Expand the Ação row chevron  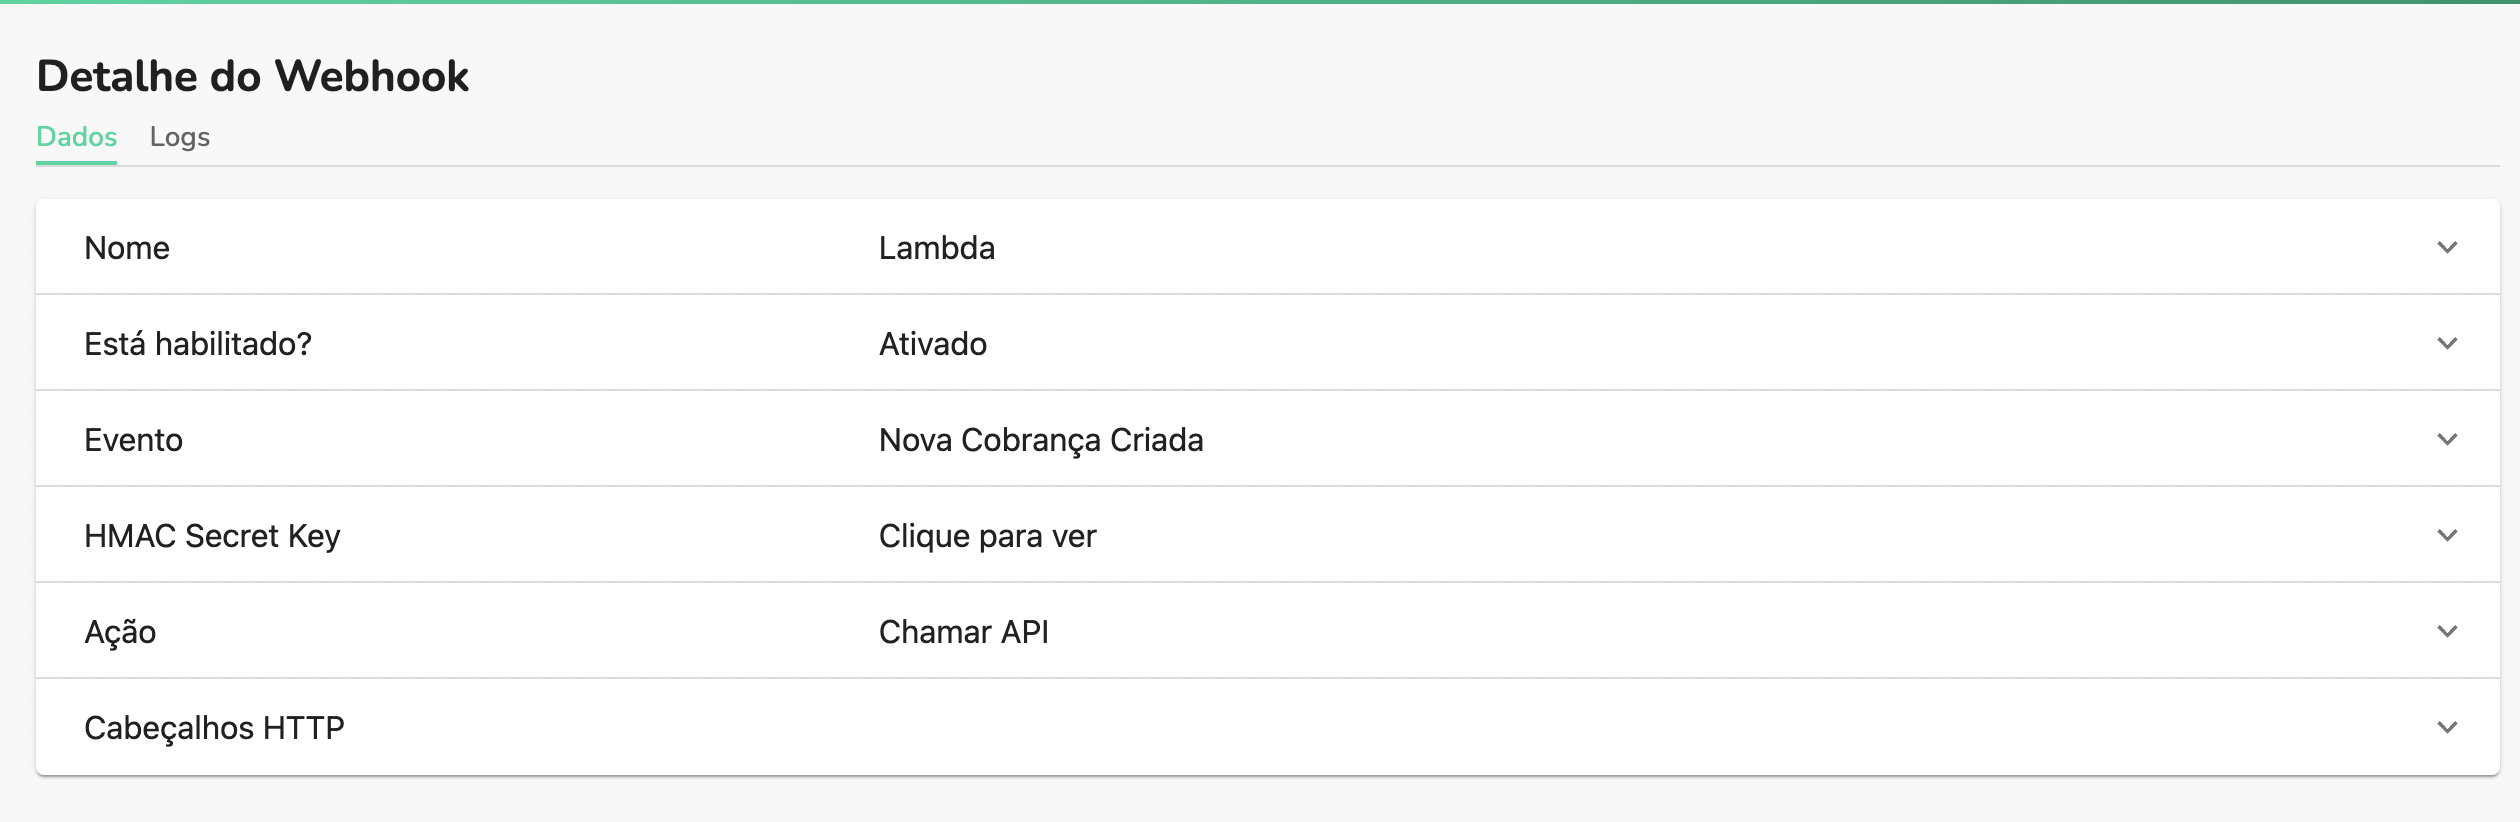2449,631
